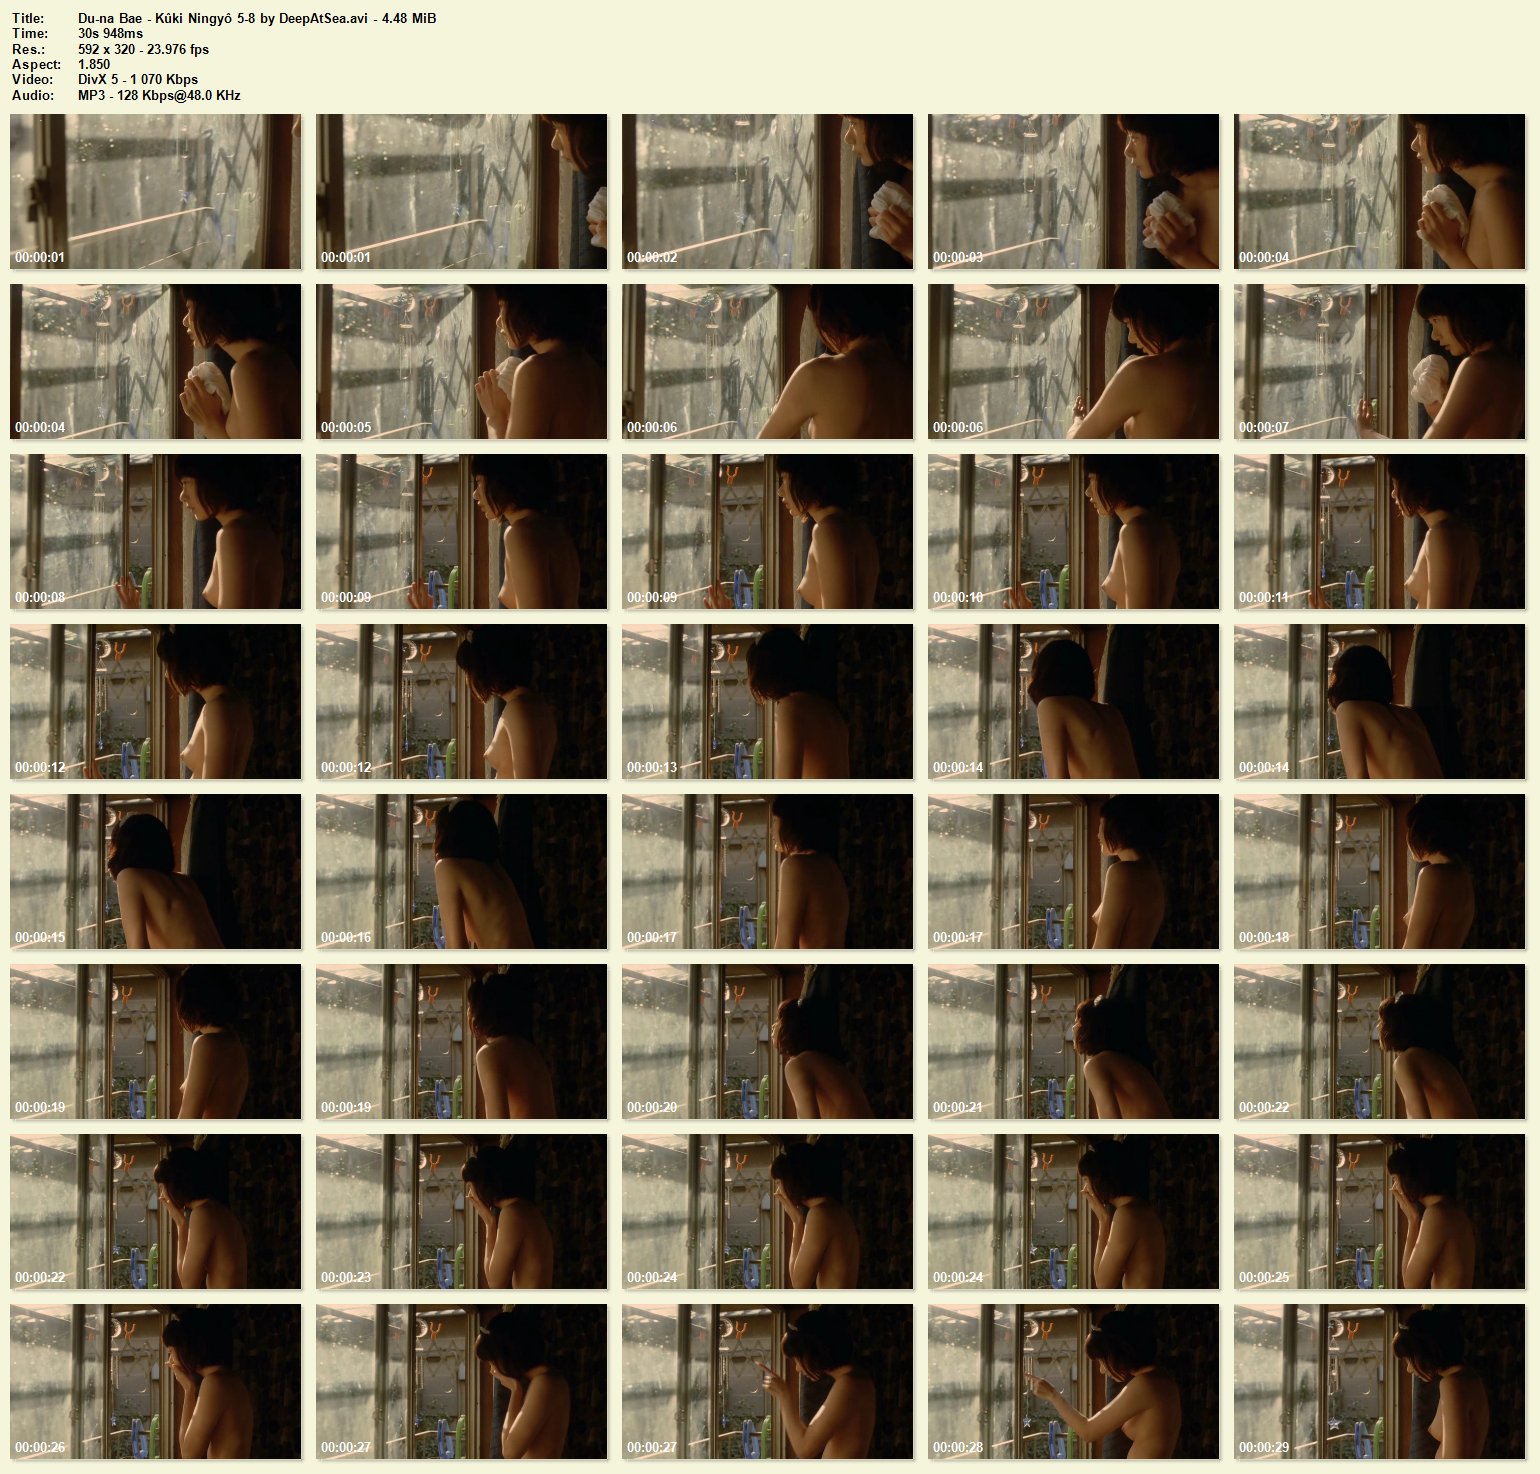The height and width of the screenshot is (1474, 1540).
Task: Click the "Title:" label
Action: 28,18
